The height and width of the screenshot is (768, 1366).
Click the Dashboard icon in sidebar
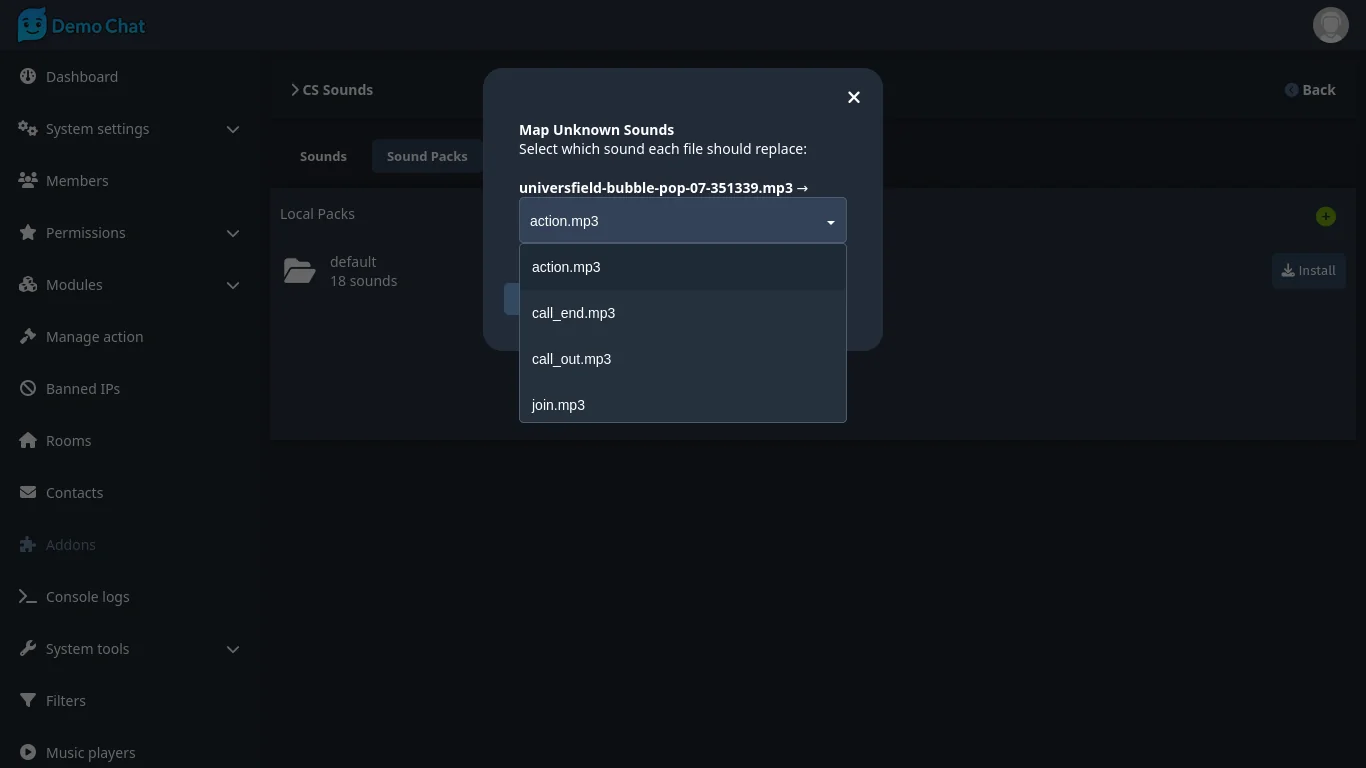28,77
